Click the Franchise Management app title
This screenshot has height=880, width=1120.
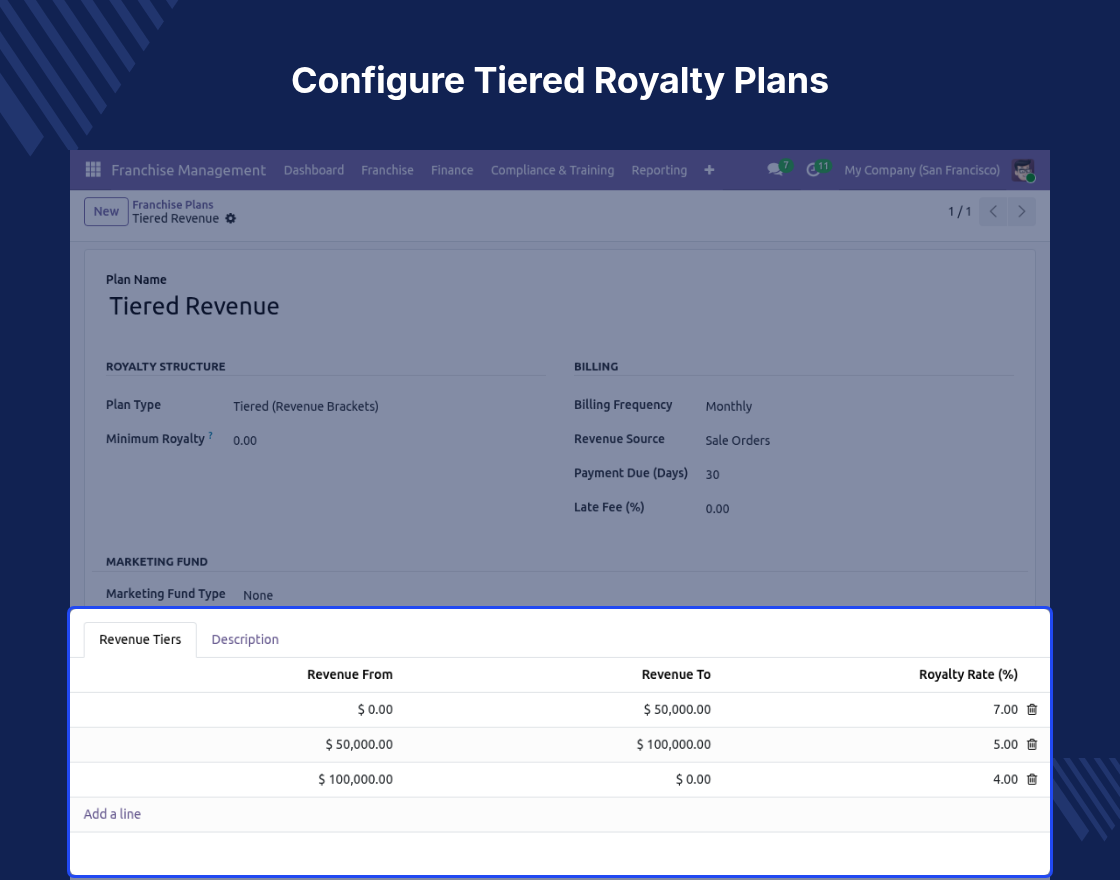click(x=189, y=170)
